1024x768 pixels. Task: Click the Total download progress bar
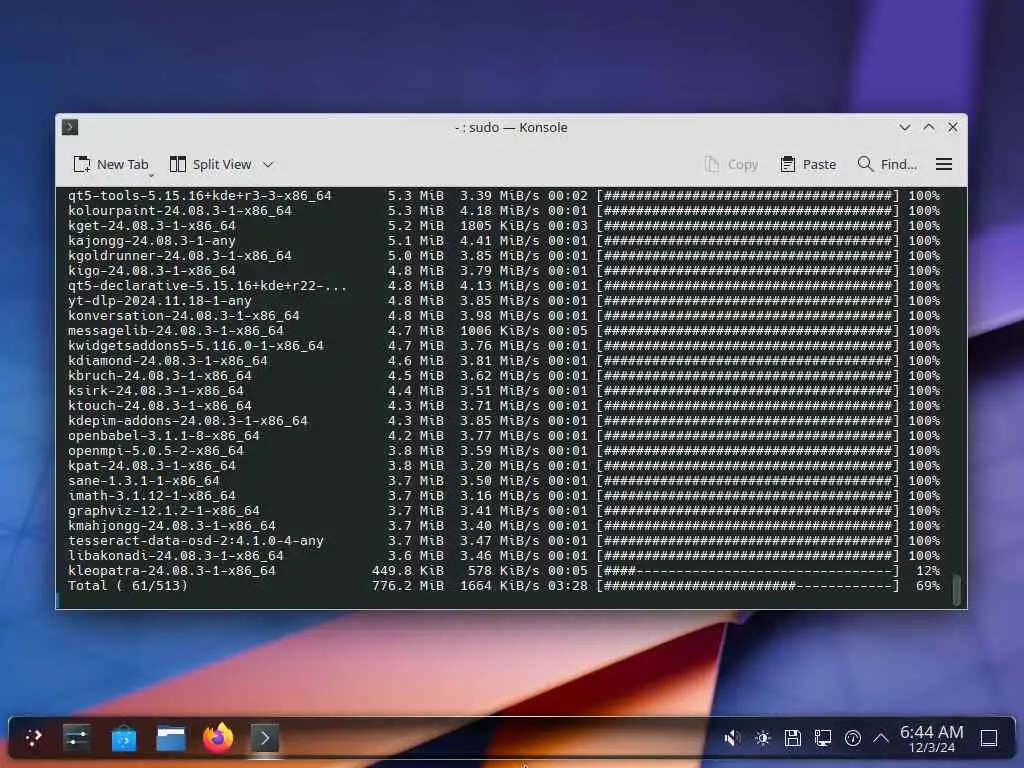pos(748,586)
